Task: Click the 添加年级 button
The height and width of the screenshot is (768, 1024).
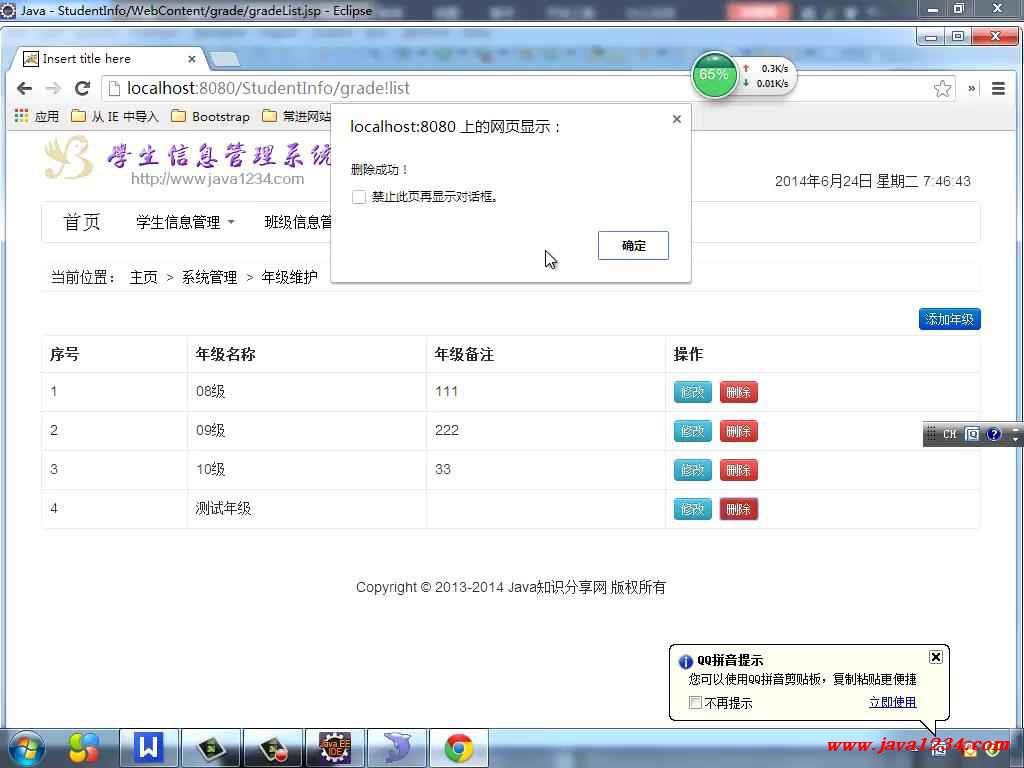Action: click(x=949, y=320)
